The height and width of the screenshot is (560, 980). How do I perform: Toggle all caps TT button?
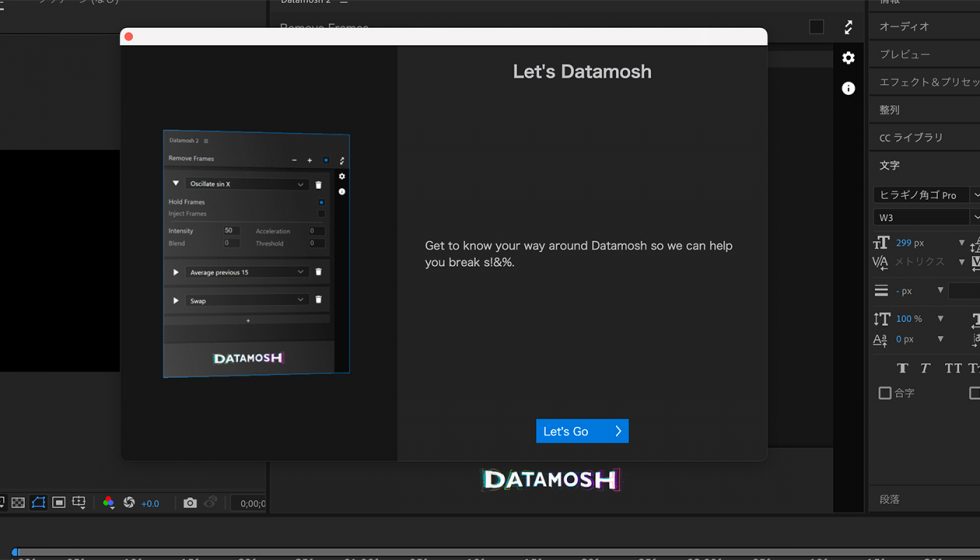coord(953,368)
